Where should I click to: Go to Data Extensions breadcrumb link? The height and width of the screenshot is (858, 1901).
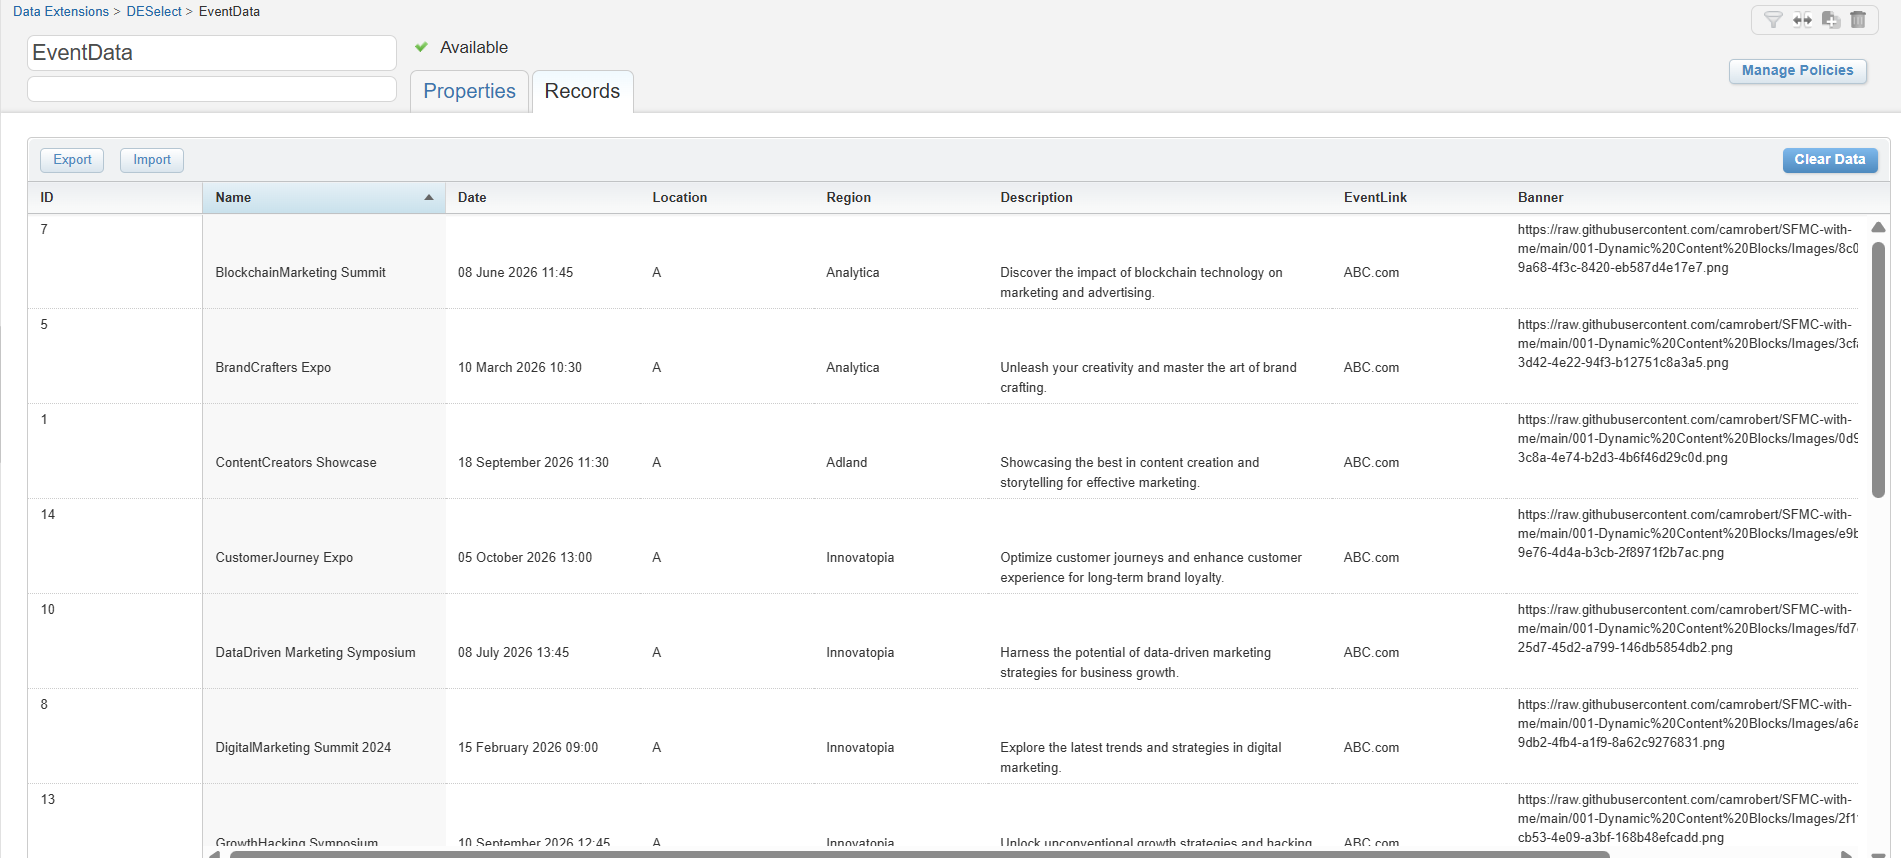tap(61, 12)
